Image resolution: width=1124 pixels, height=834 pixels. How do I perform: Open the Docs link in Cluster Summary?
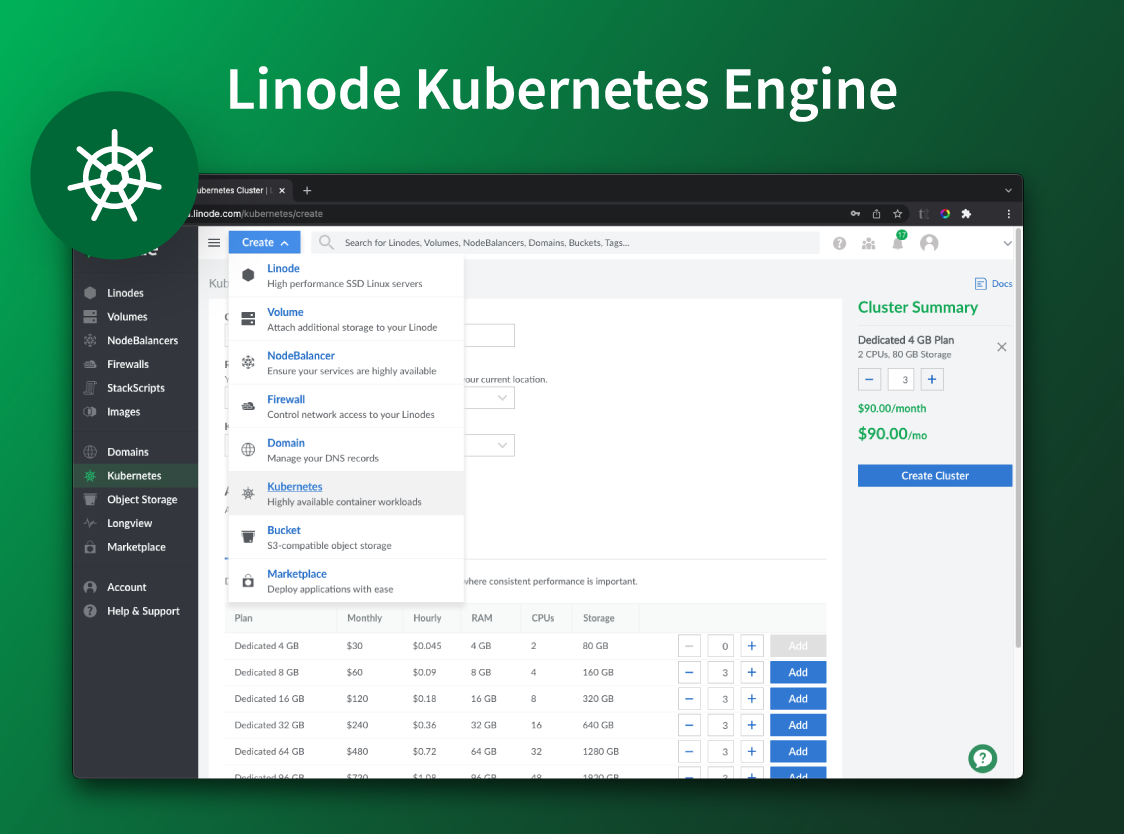(993, 283)
